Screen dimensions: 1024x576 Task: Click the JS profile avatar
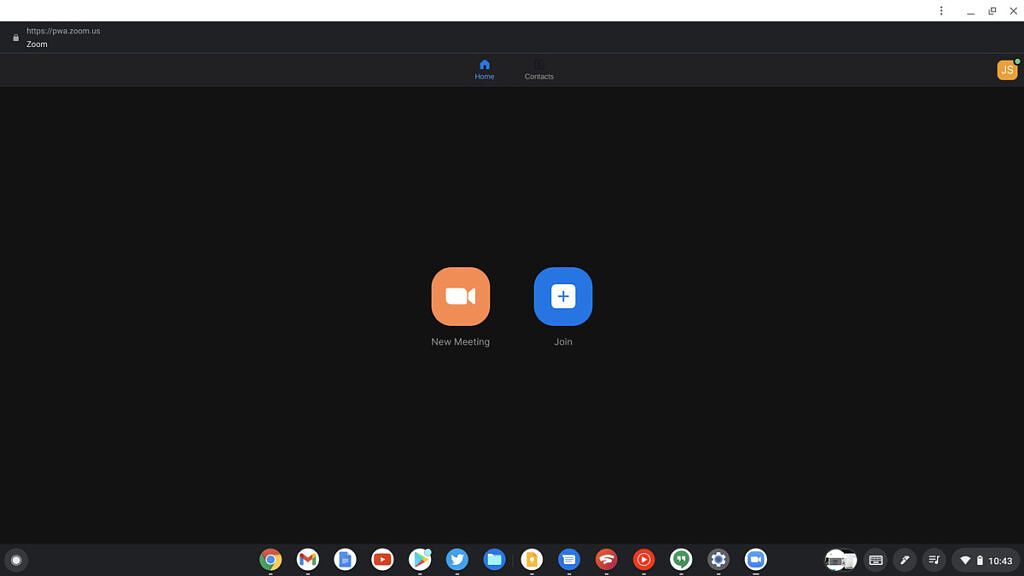[x=1007, y=70]
